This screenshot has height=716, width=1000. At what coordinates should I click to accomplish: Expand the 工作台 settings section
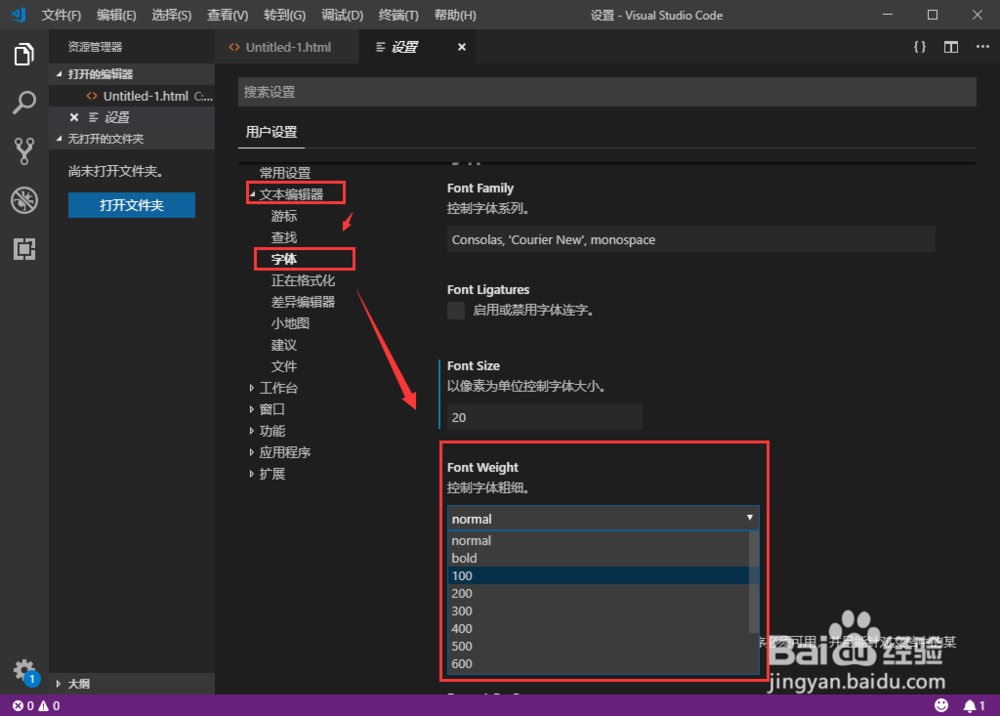point(252,388)
